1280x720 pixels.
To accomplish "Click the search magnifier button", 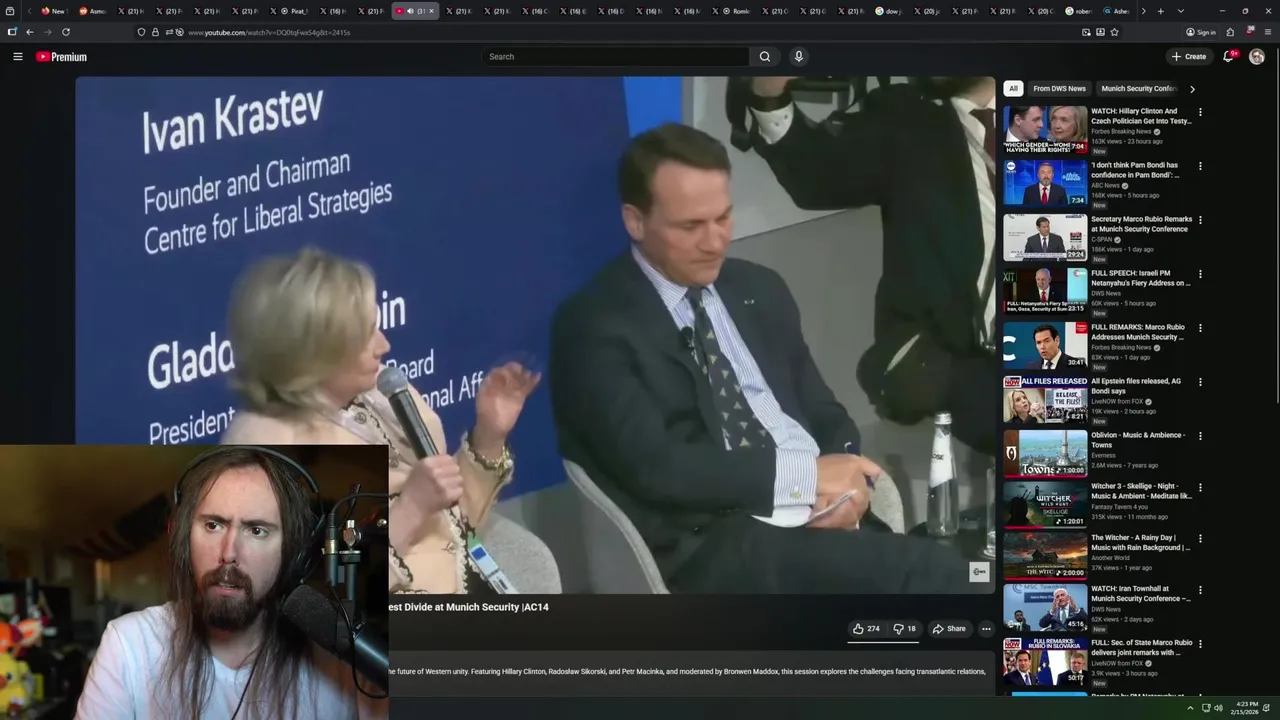I will (x=765, y=57).
